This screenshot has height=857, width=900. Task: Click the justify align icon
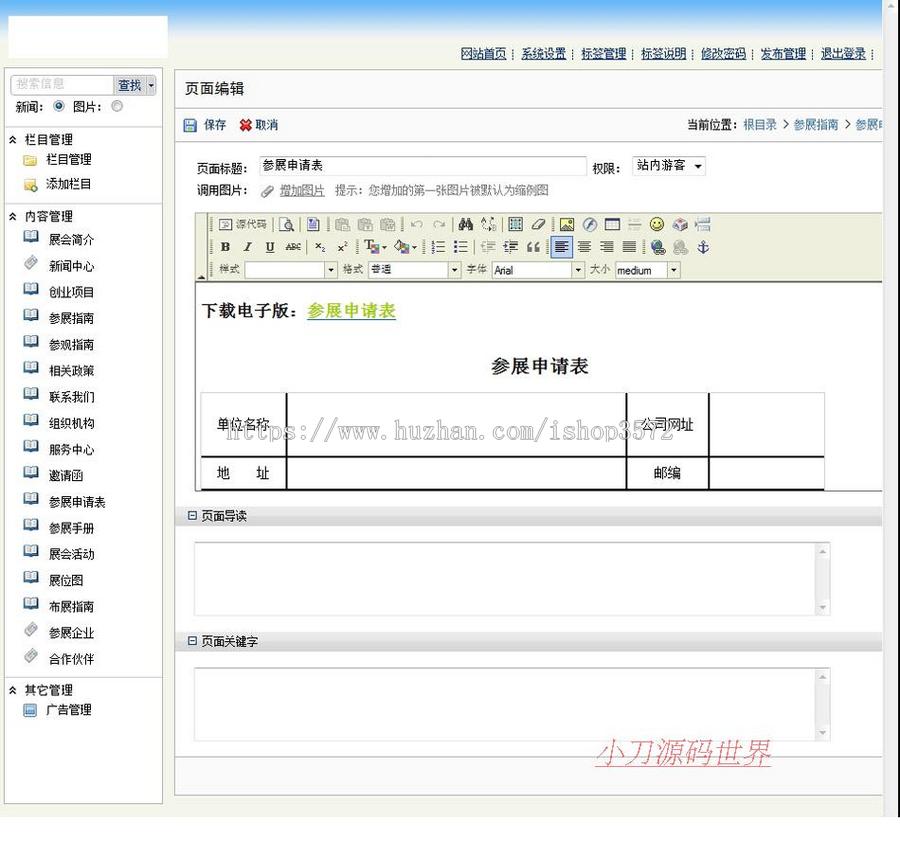pos(630,247)
